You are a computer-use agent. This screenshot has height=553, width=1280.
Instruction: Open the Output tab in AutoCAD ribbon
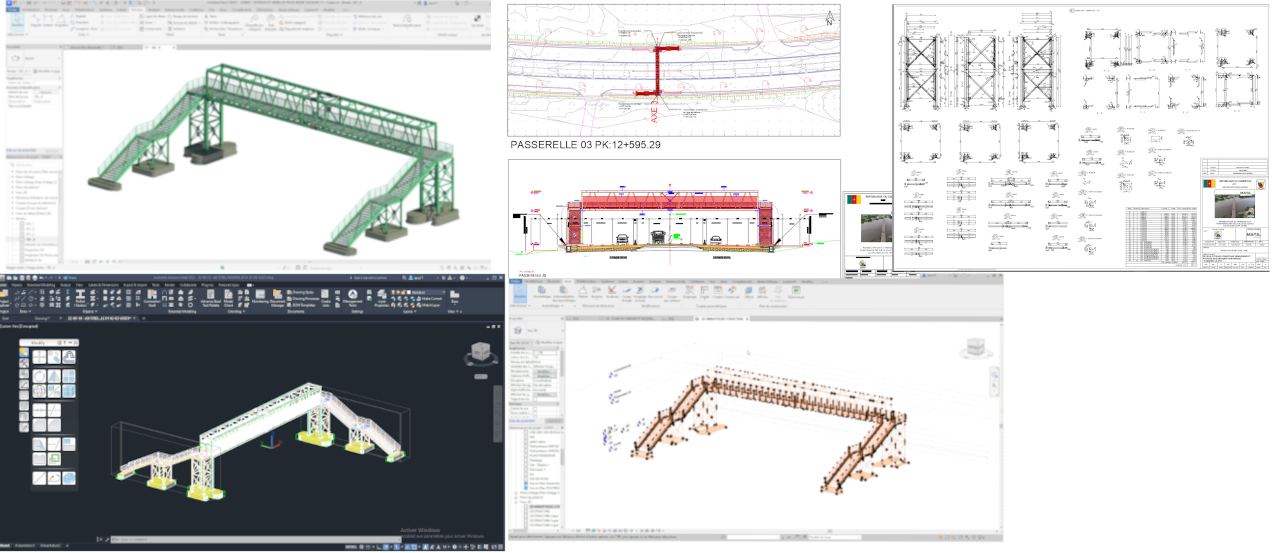[65, 284]
